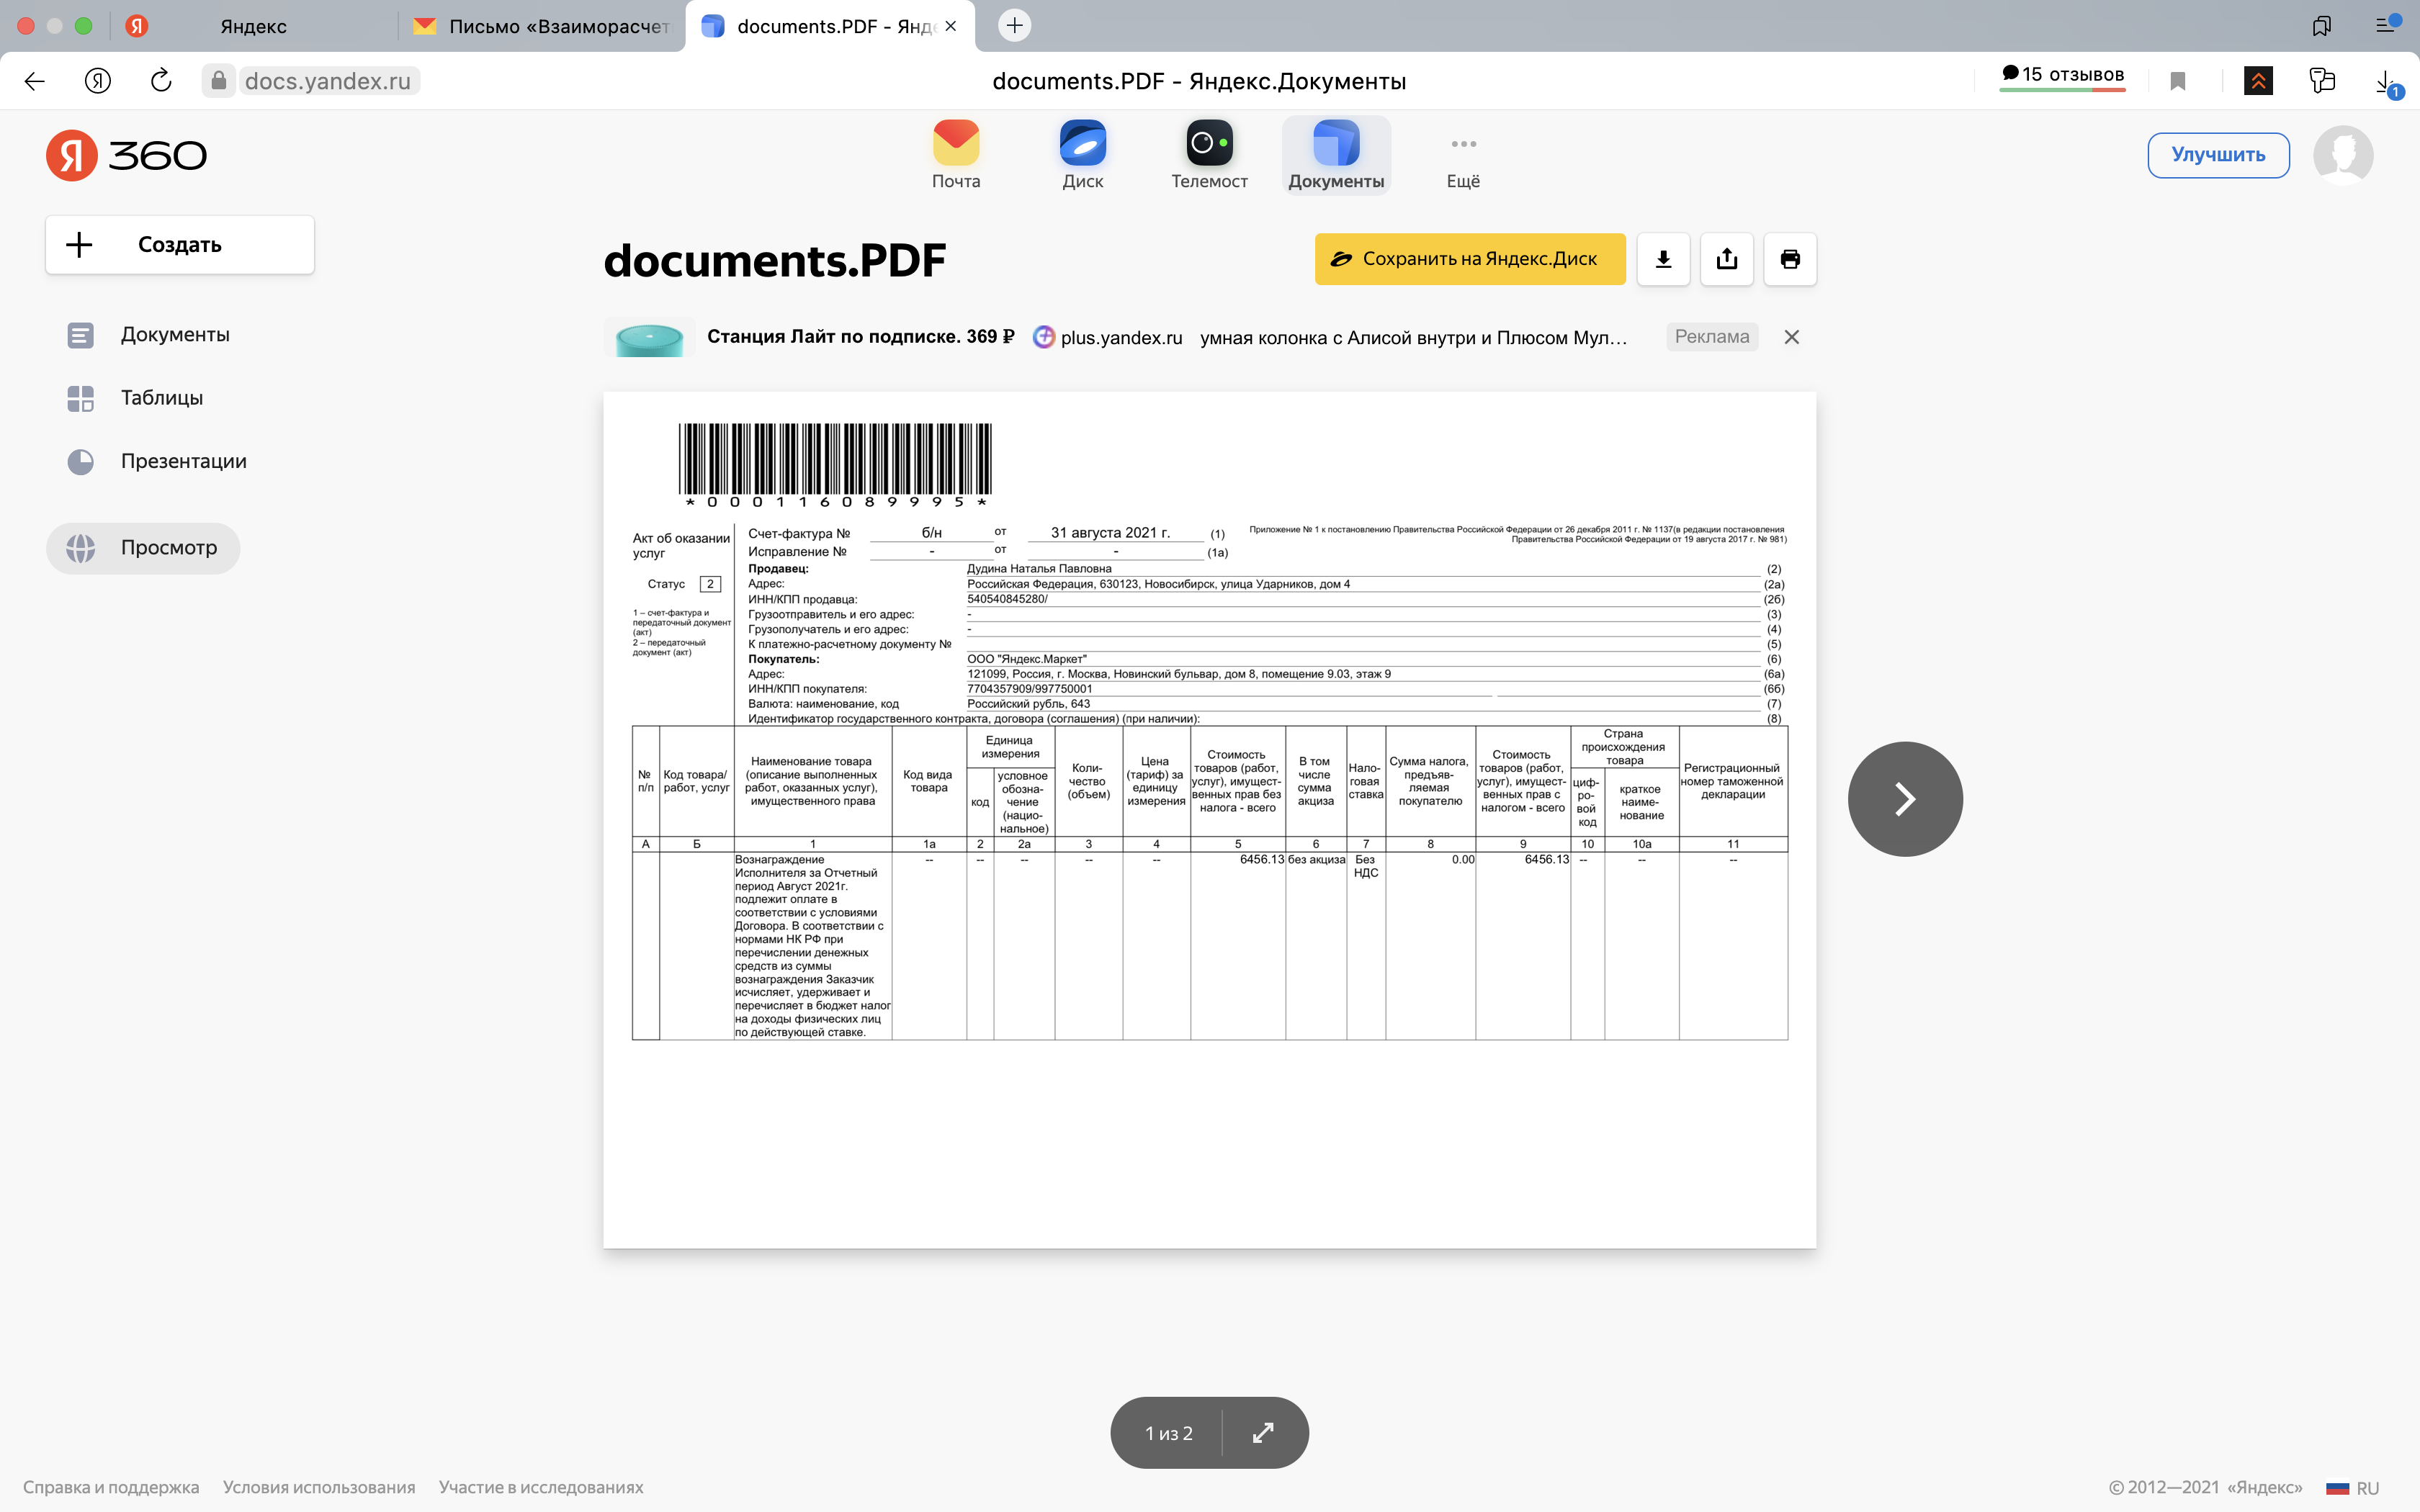
Task: Select Презентации in the sidebar
Action: [x=183, y=461]
